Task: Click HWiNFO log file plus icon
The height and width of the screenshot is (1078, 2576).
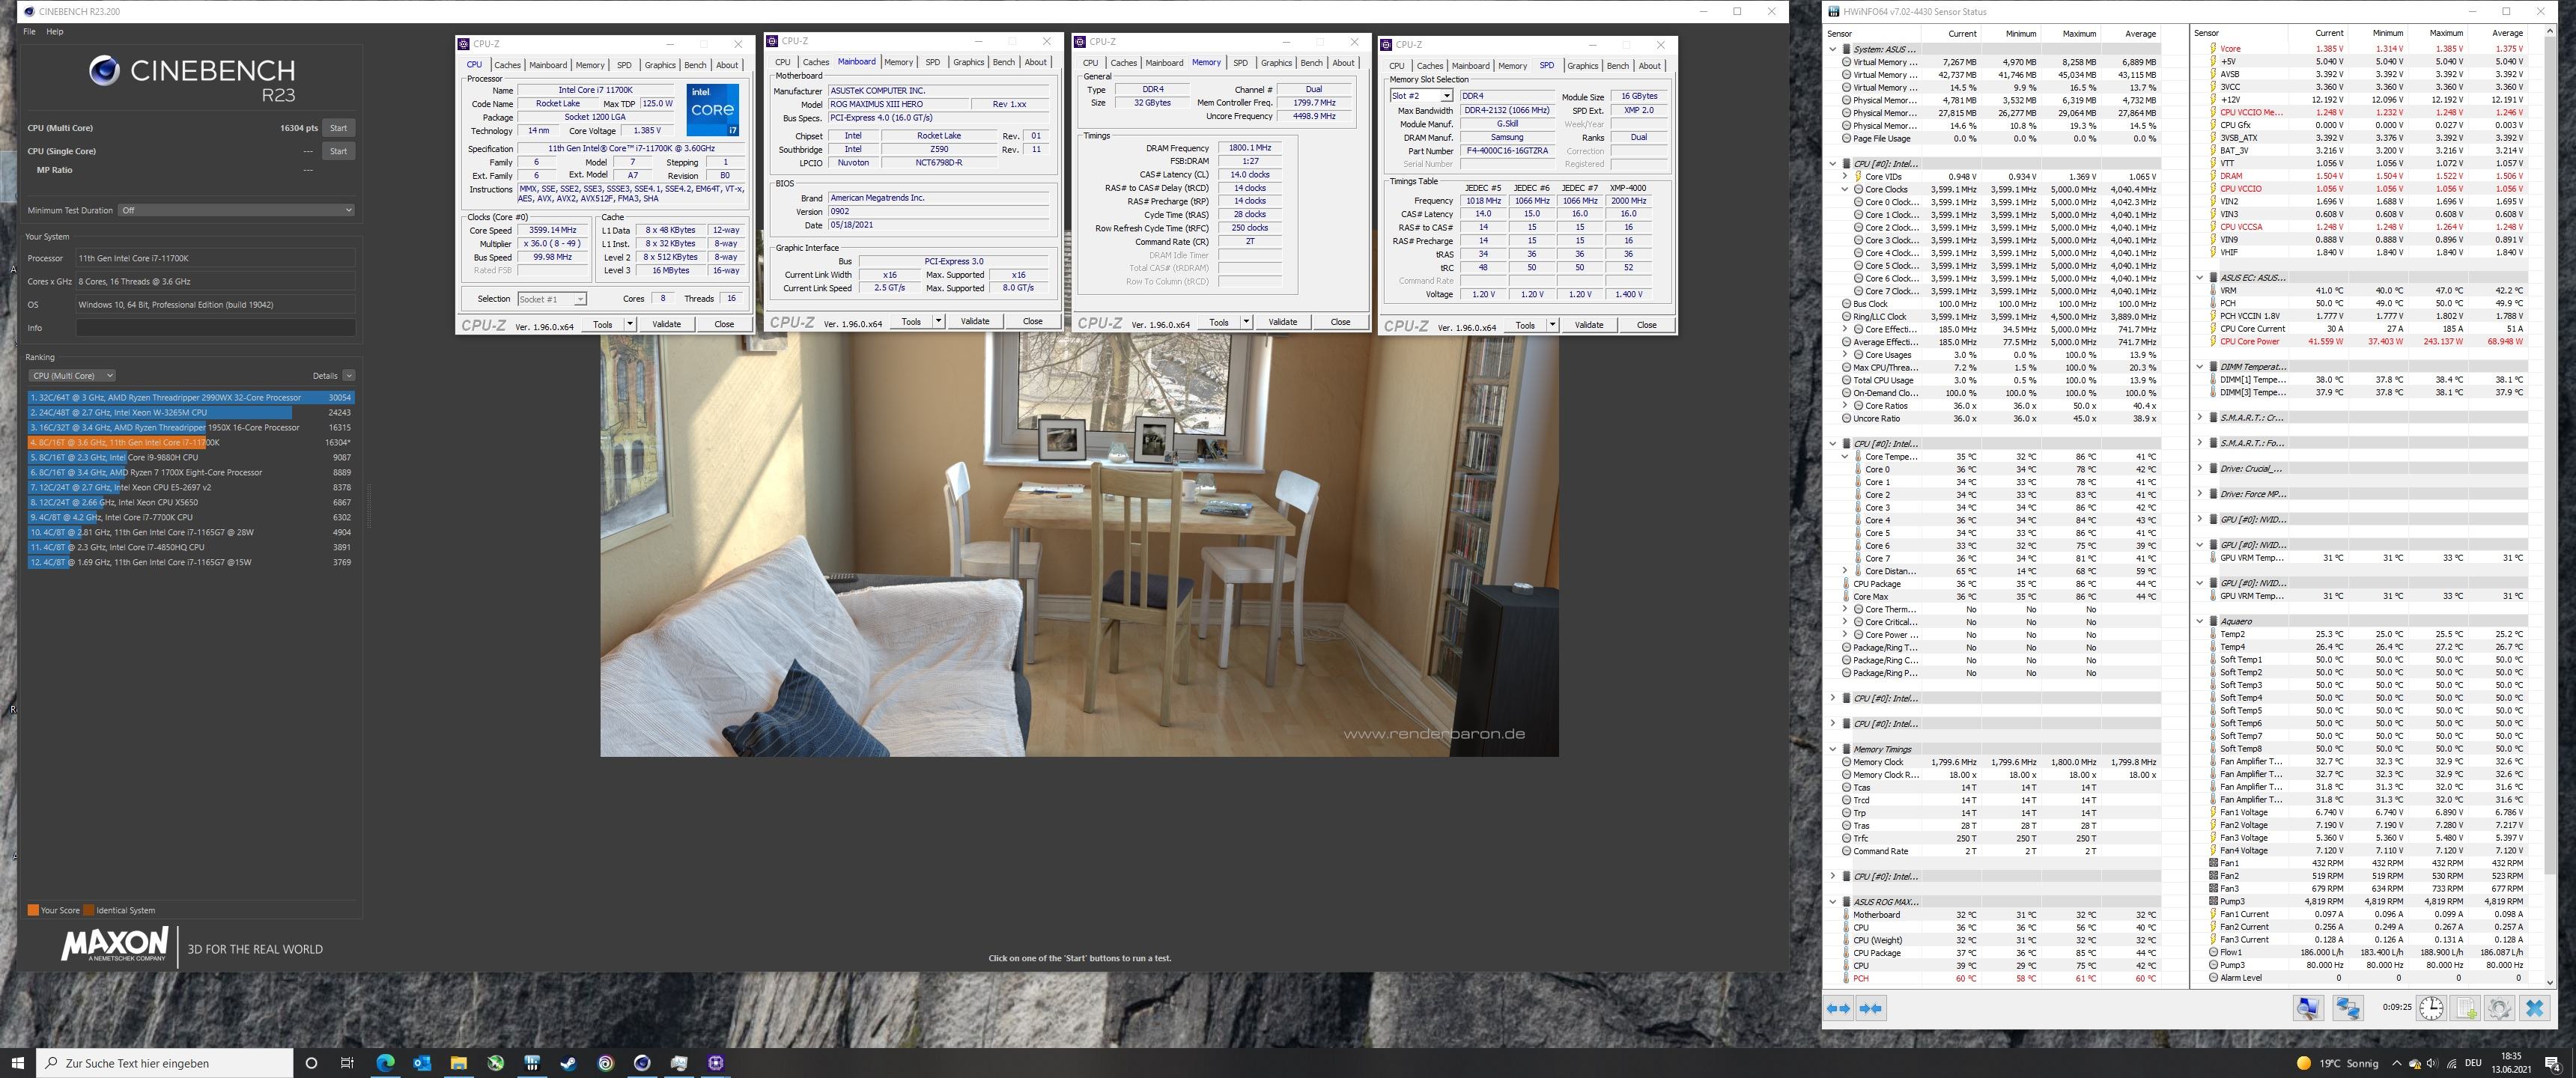Action: tap(2466, 1008)
